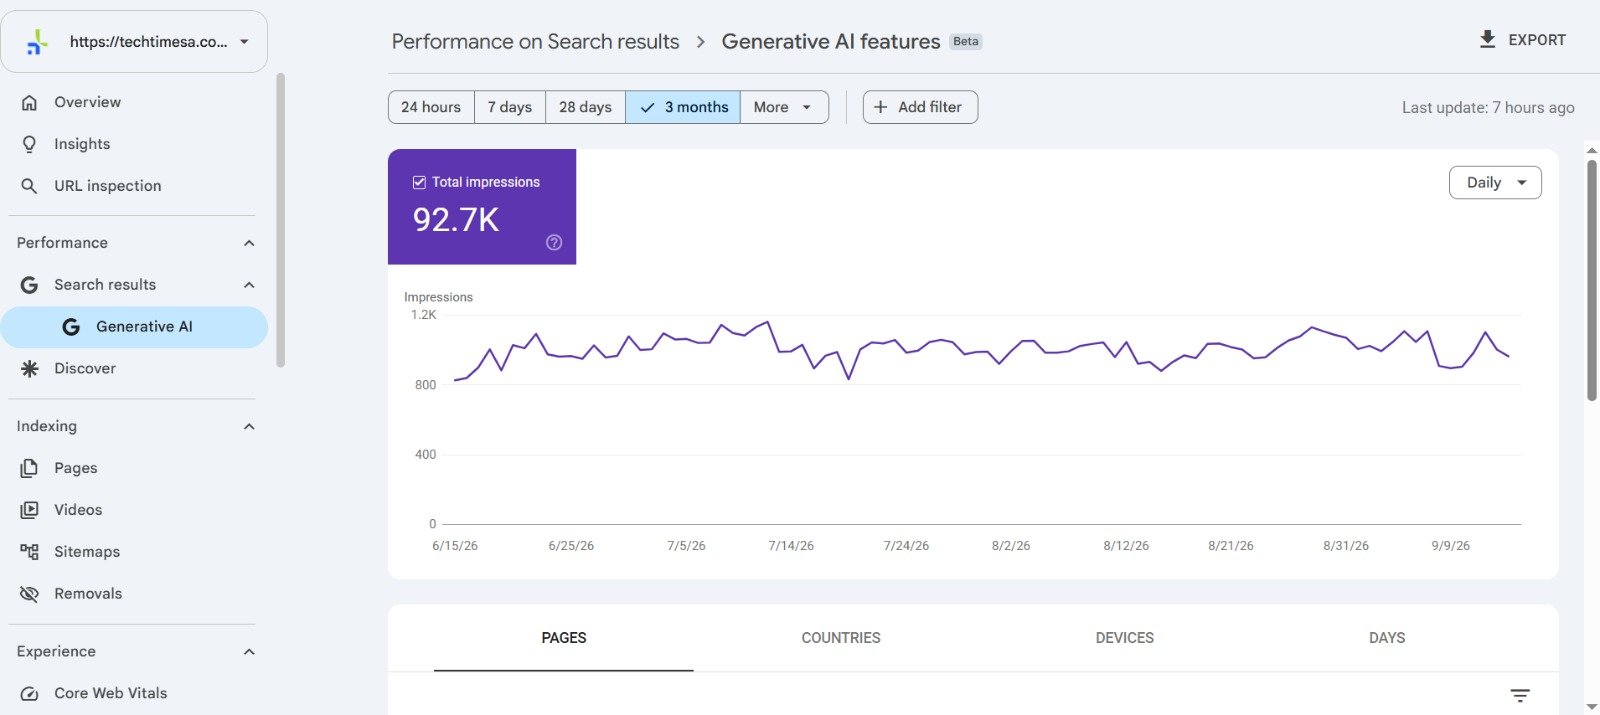The width and height of the screenshot is (1600, 715).
Task: Click the plus icon in Add filter
Action: point(880,107)
